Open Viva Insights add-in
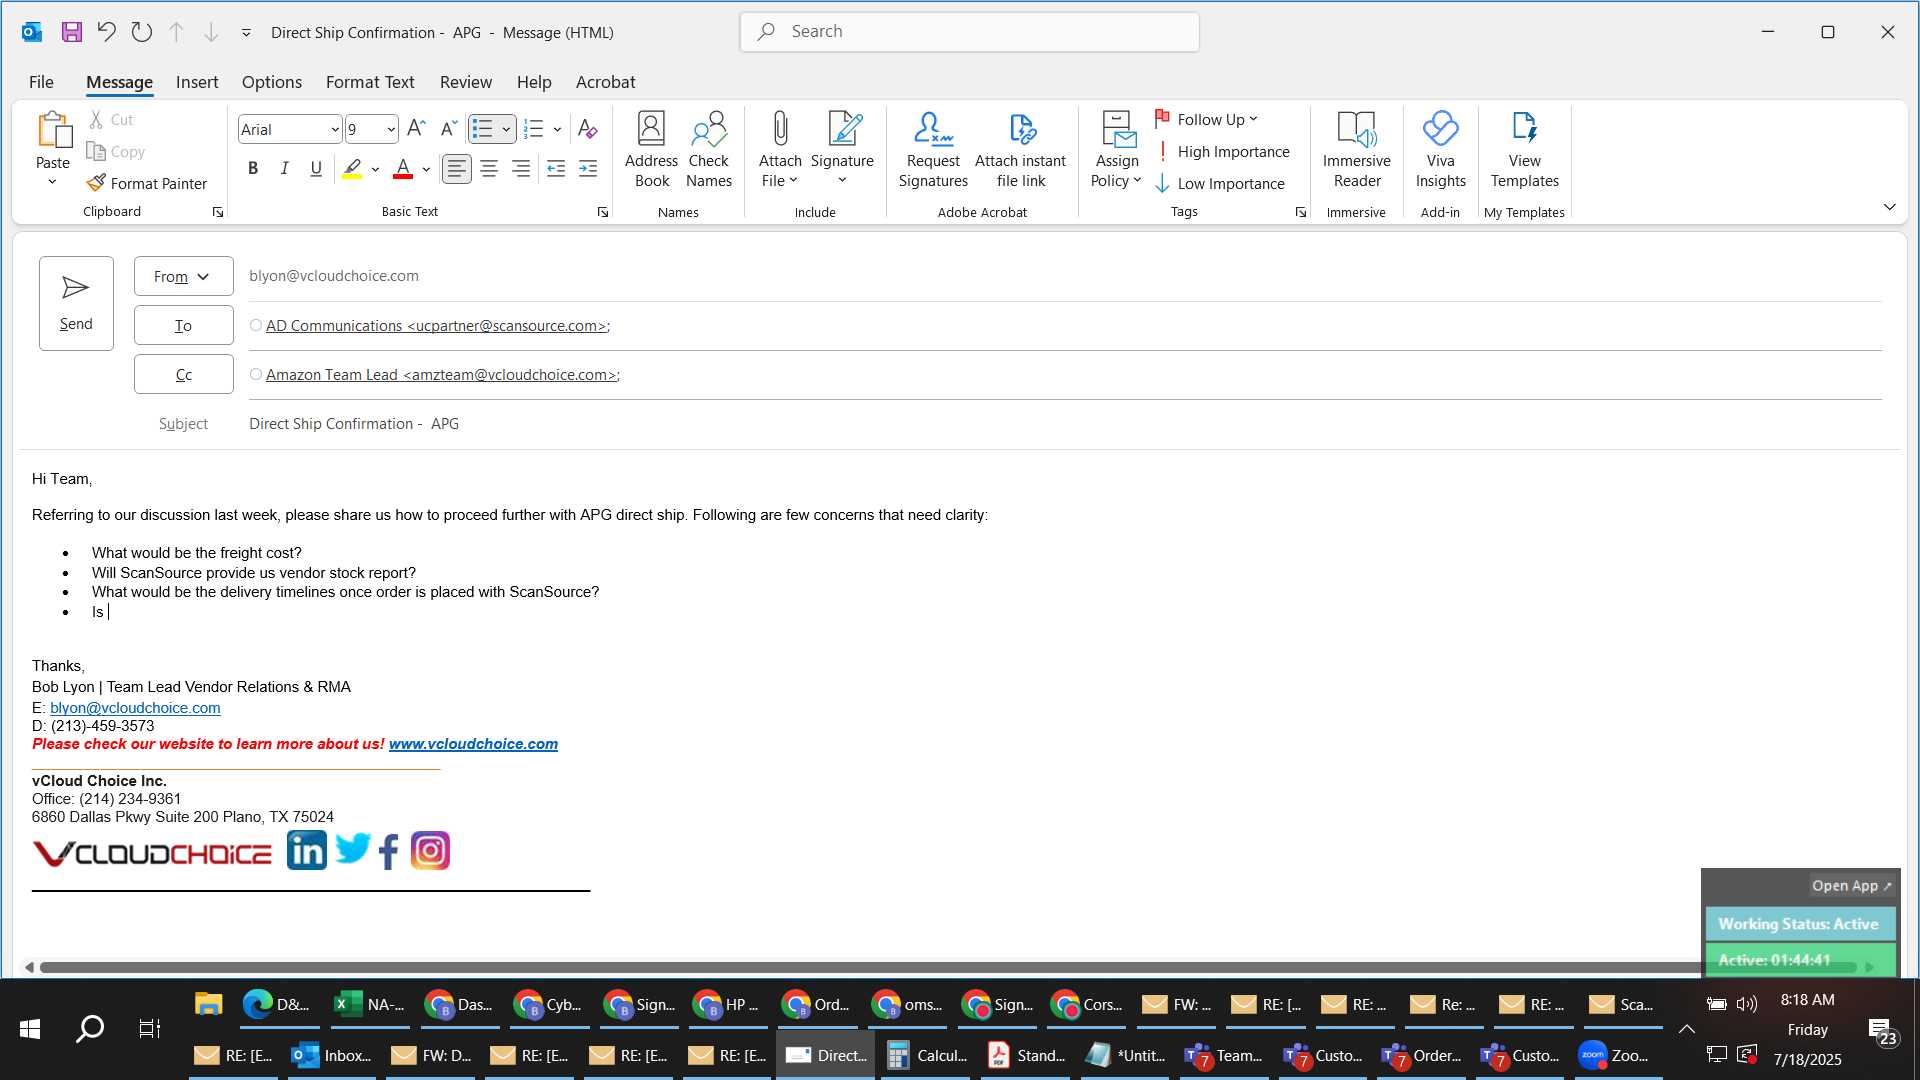This screenshot has height=1080, width=1920. (1440, 149)
